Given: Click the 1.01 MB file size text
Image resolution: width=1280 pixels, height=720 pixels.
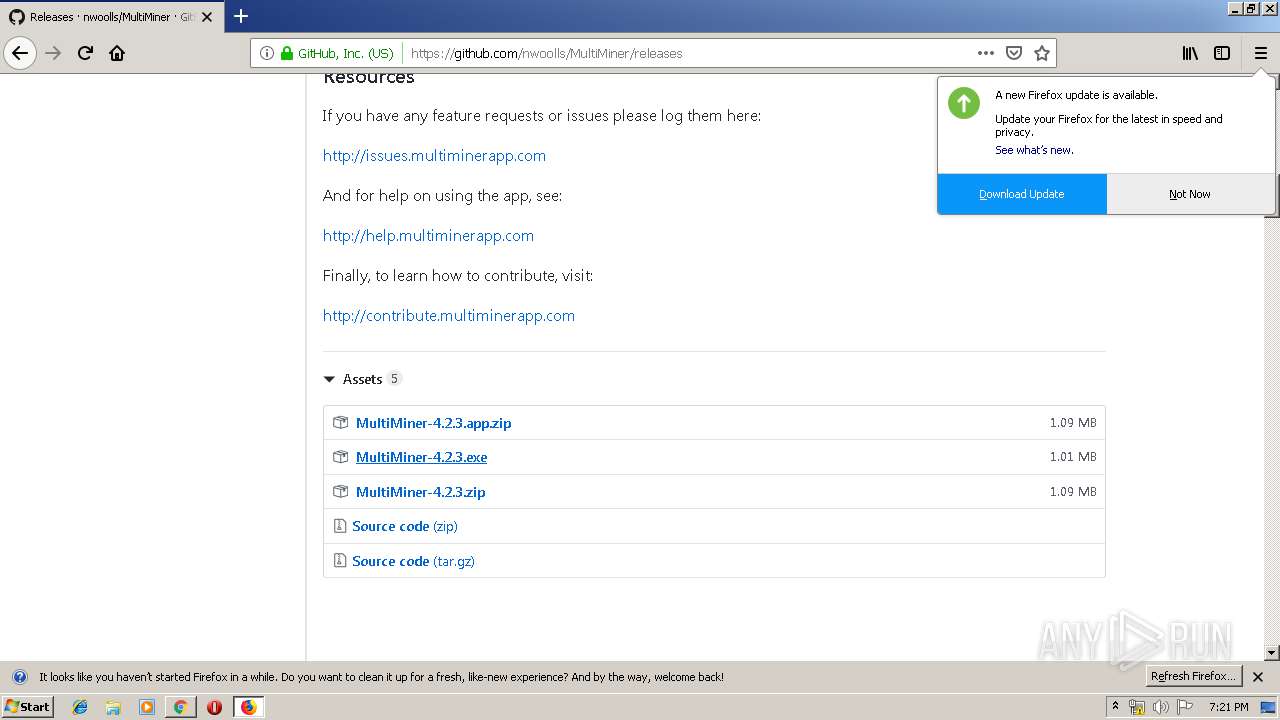Looking at the screenshot, I should (1073, 457).
